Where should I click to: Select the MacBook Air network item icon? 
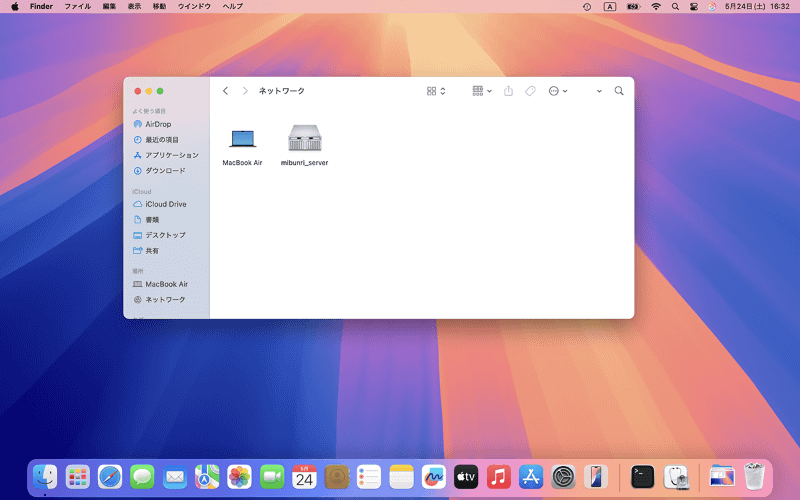tap(242, 139)
